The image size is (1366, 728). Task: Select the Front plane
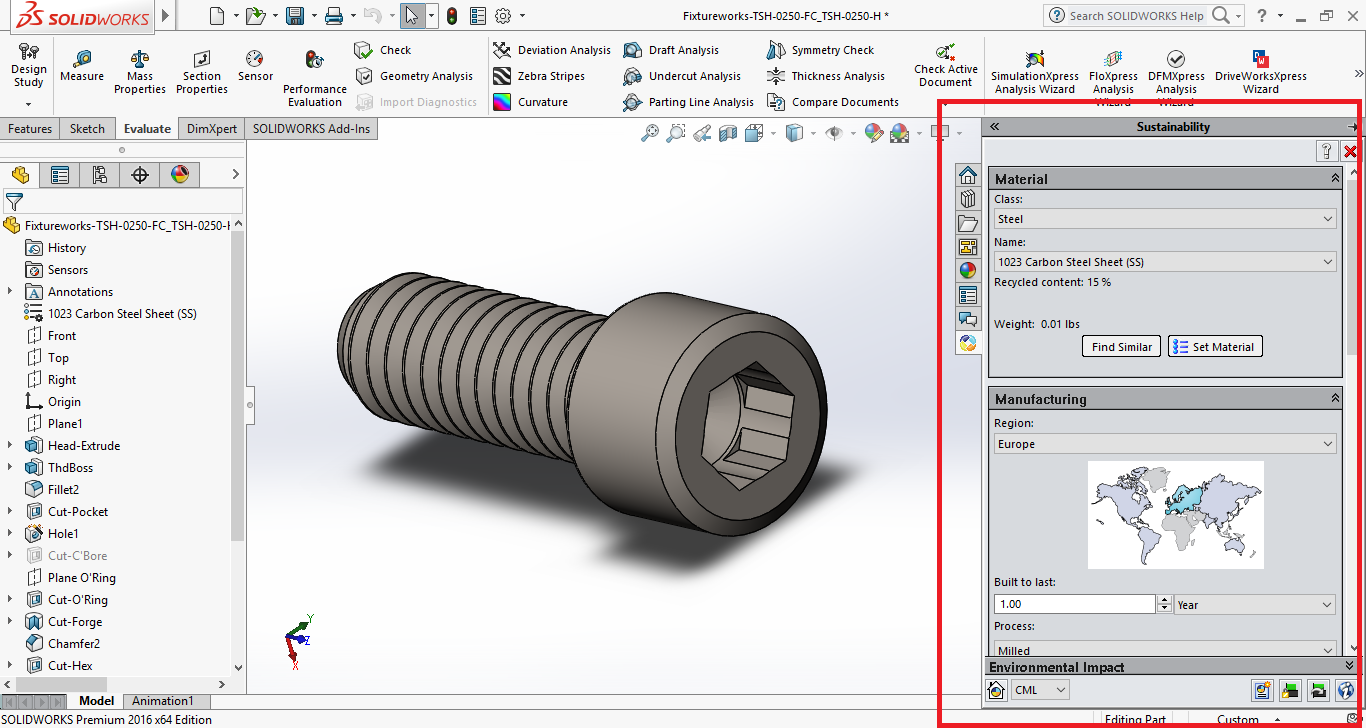pos(50,336)
